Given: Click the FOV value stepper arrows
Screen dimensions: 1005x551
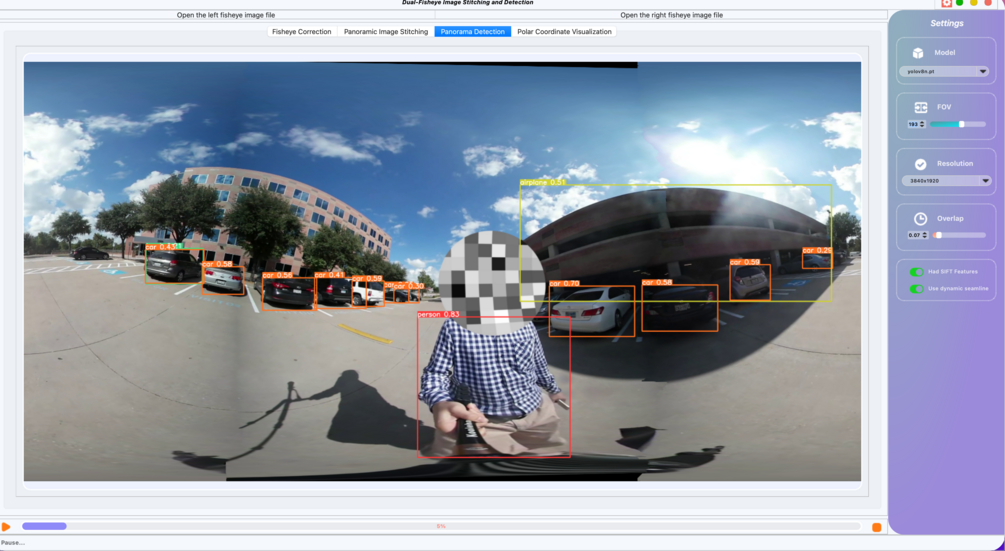Looking at the screenshot, I should pos(922,124).
